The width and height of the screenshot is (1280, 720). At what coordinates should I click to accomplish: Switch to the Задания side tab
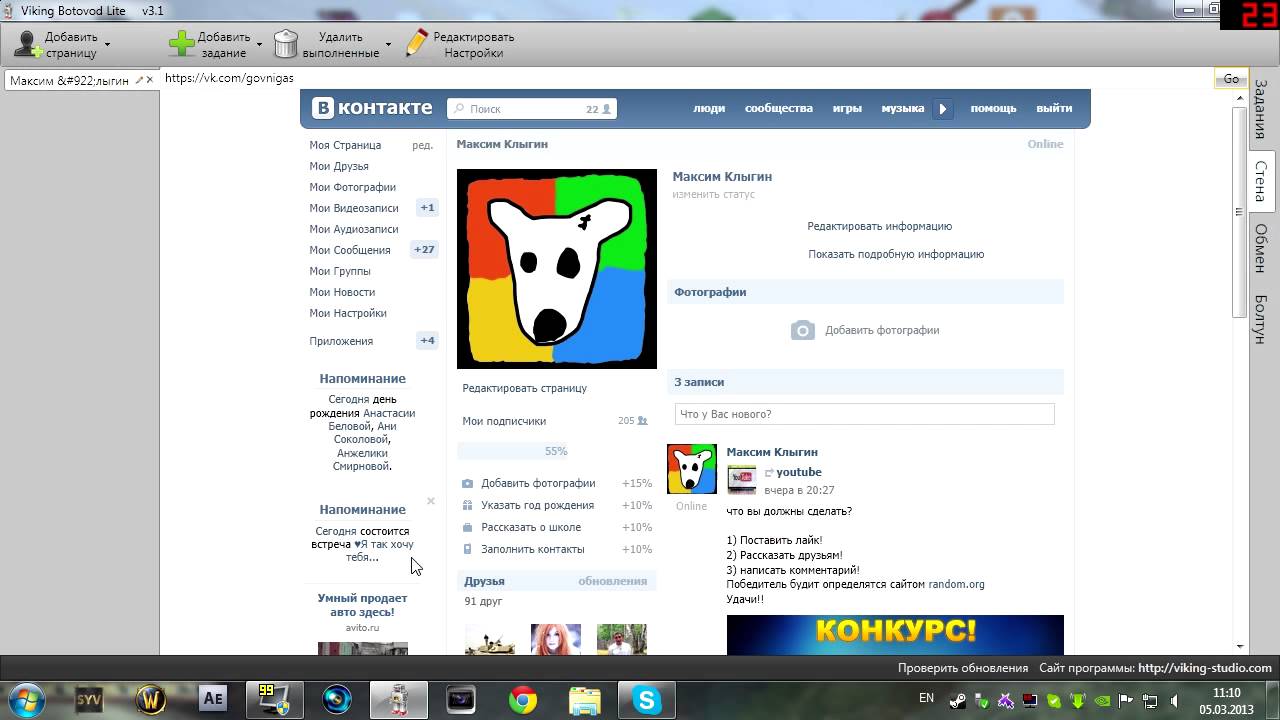point(1261,109)
